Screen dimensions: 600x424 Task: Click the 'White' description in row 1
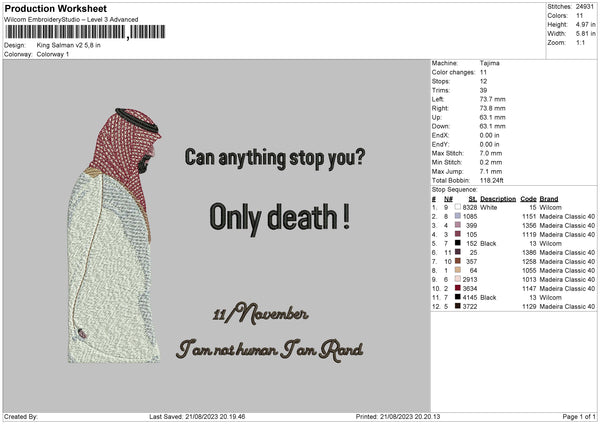(489, 207)
